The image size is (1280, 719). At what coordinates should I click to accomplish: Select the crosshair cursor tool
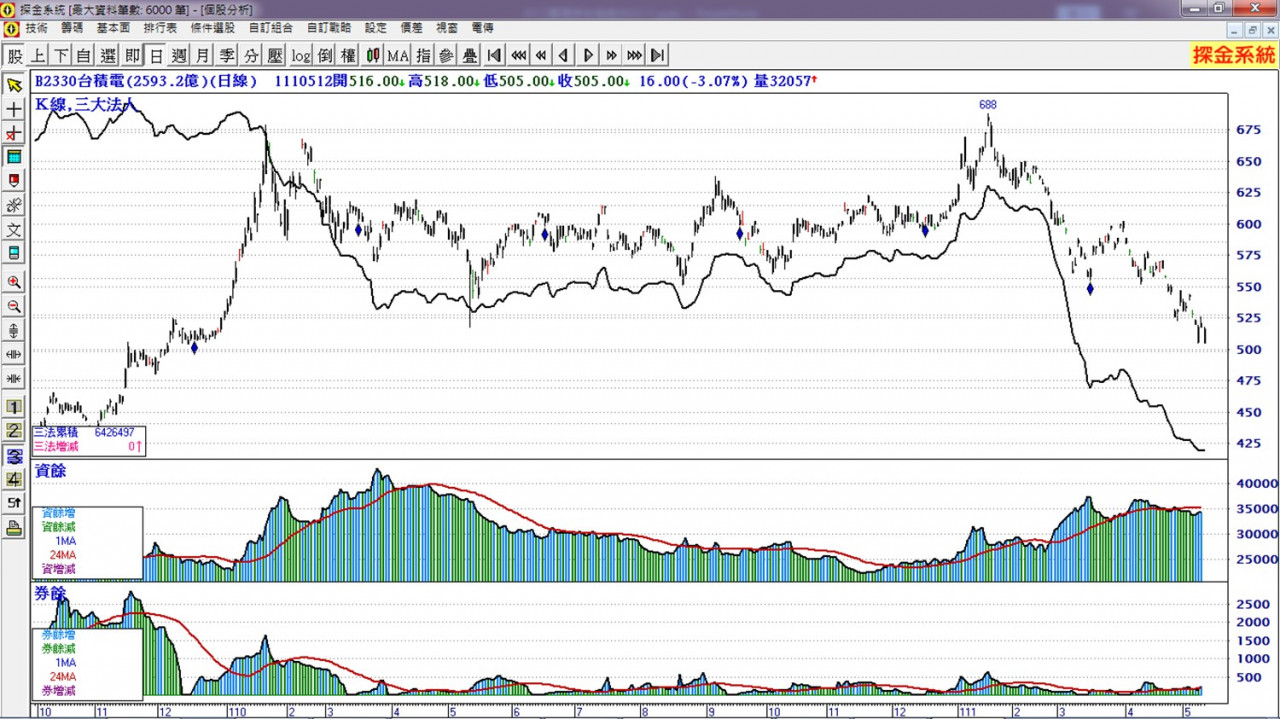click(14, 109)
